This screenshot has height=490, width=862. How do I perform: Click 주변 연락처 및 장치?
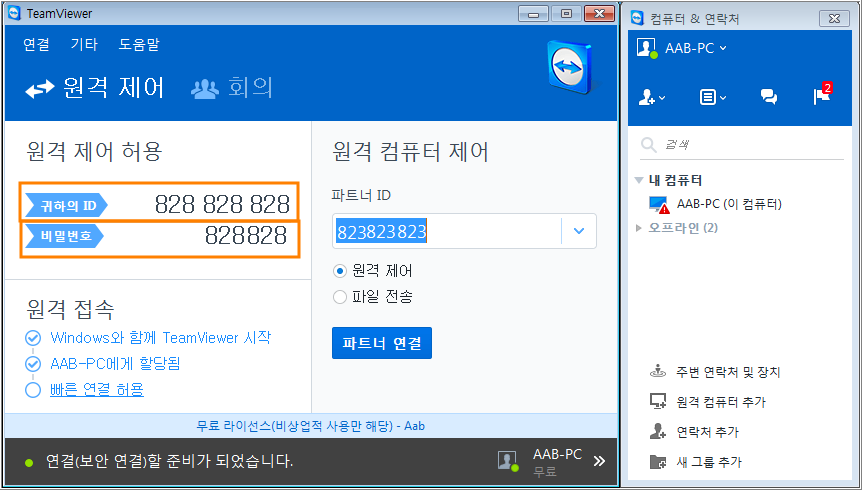click(728, 372)
